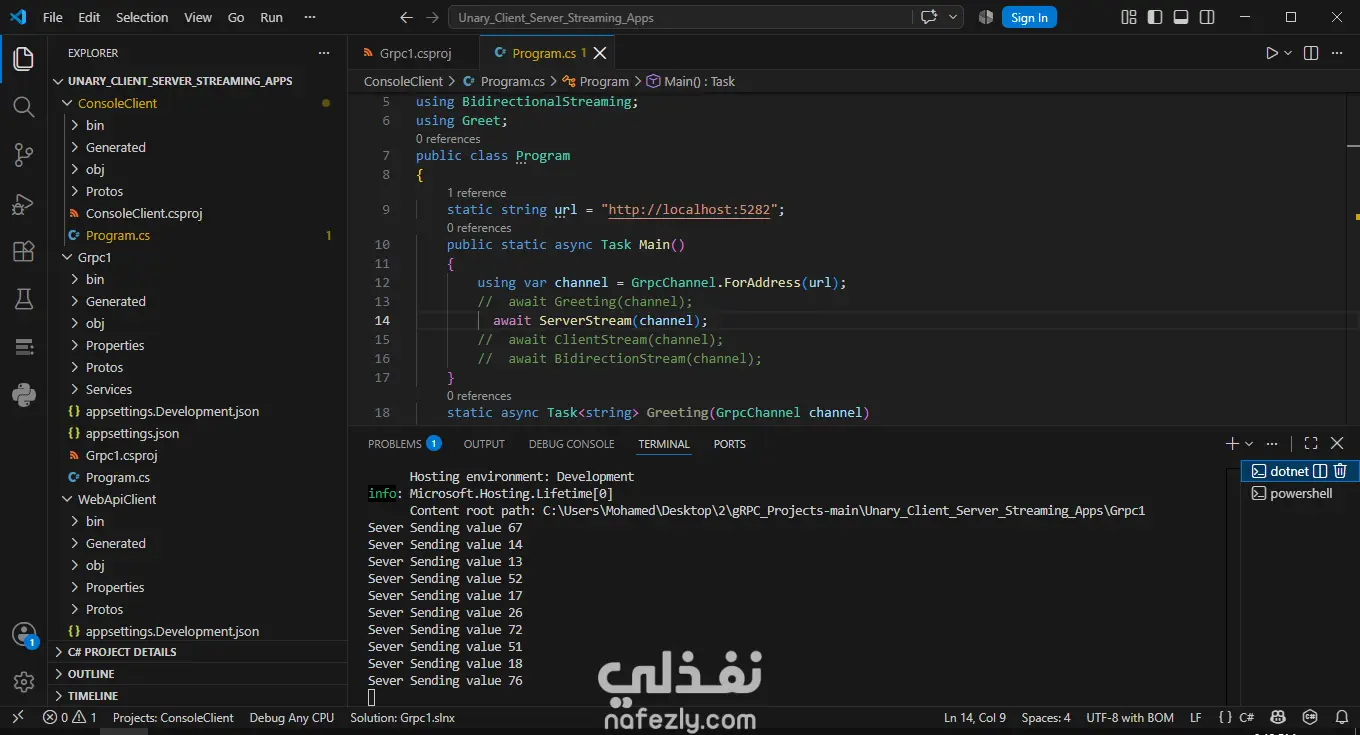This screenshot has height=735, width=1360.
Task: Maximize the terminal panel size
Action: 1311,443
